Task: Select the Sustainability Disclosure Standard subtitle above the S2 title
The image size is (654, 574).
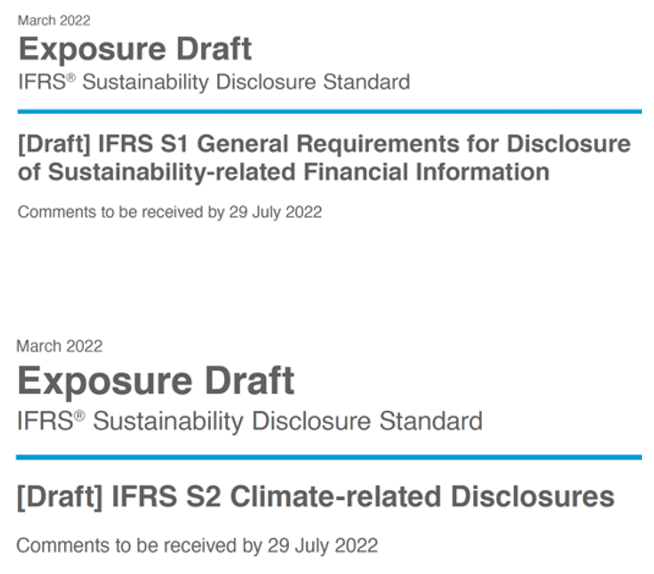Action: pos(249,420)
